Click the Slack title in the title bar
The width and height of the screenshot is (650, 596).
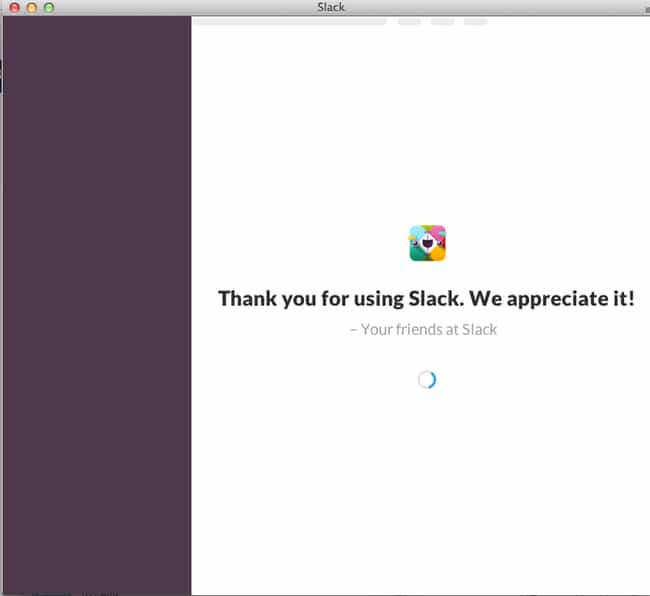tap(331, 7)
